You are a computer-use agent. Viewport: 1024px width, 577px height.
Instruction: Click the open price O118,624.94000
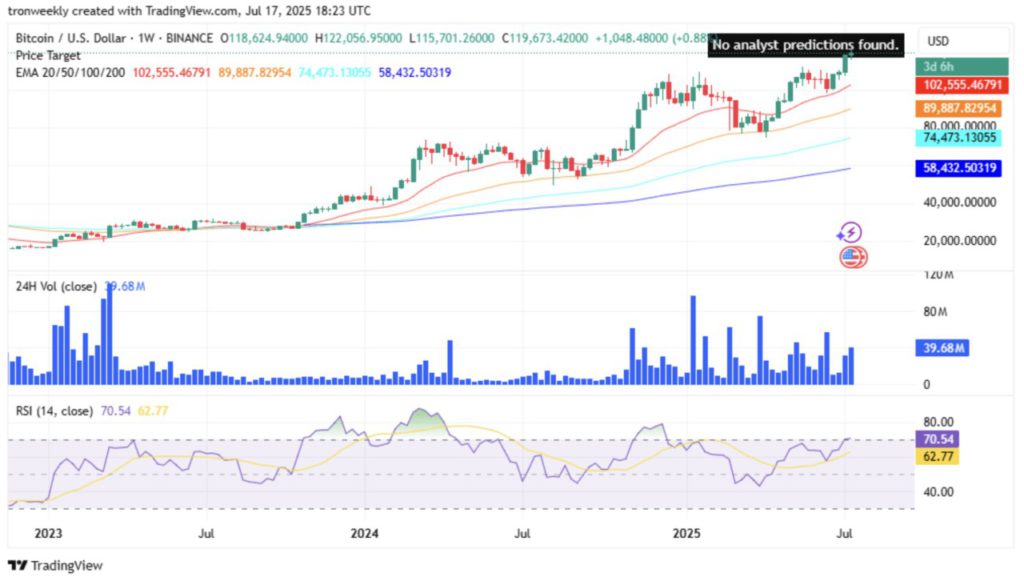point(264,38)
